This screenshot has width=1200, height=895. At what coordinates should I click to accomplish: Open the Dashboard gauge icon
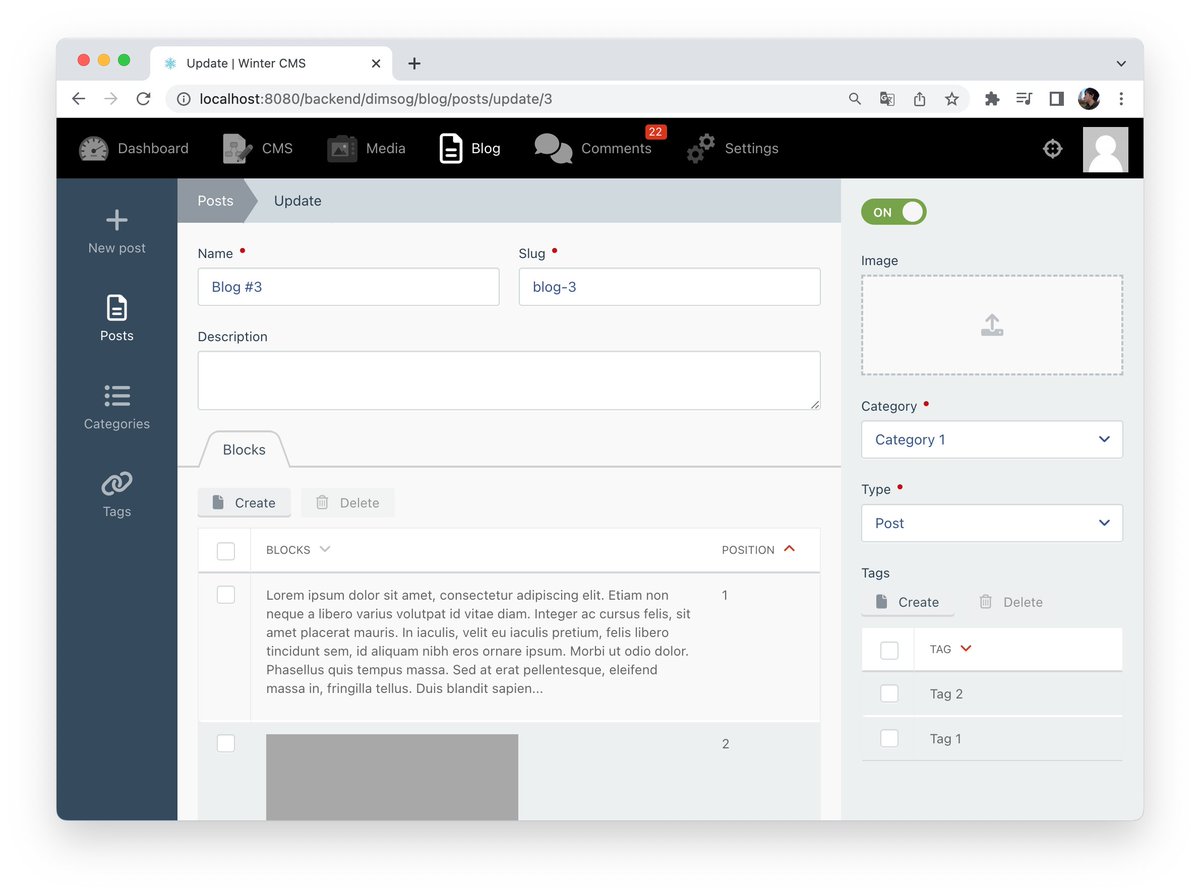point(93,149)
